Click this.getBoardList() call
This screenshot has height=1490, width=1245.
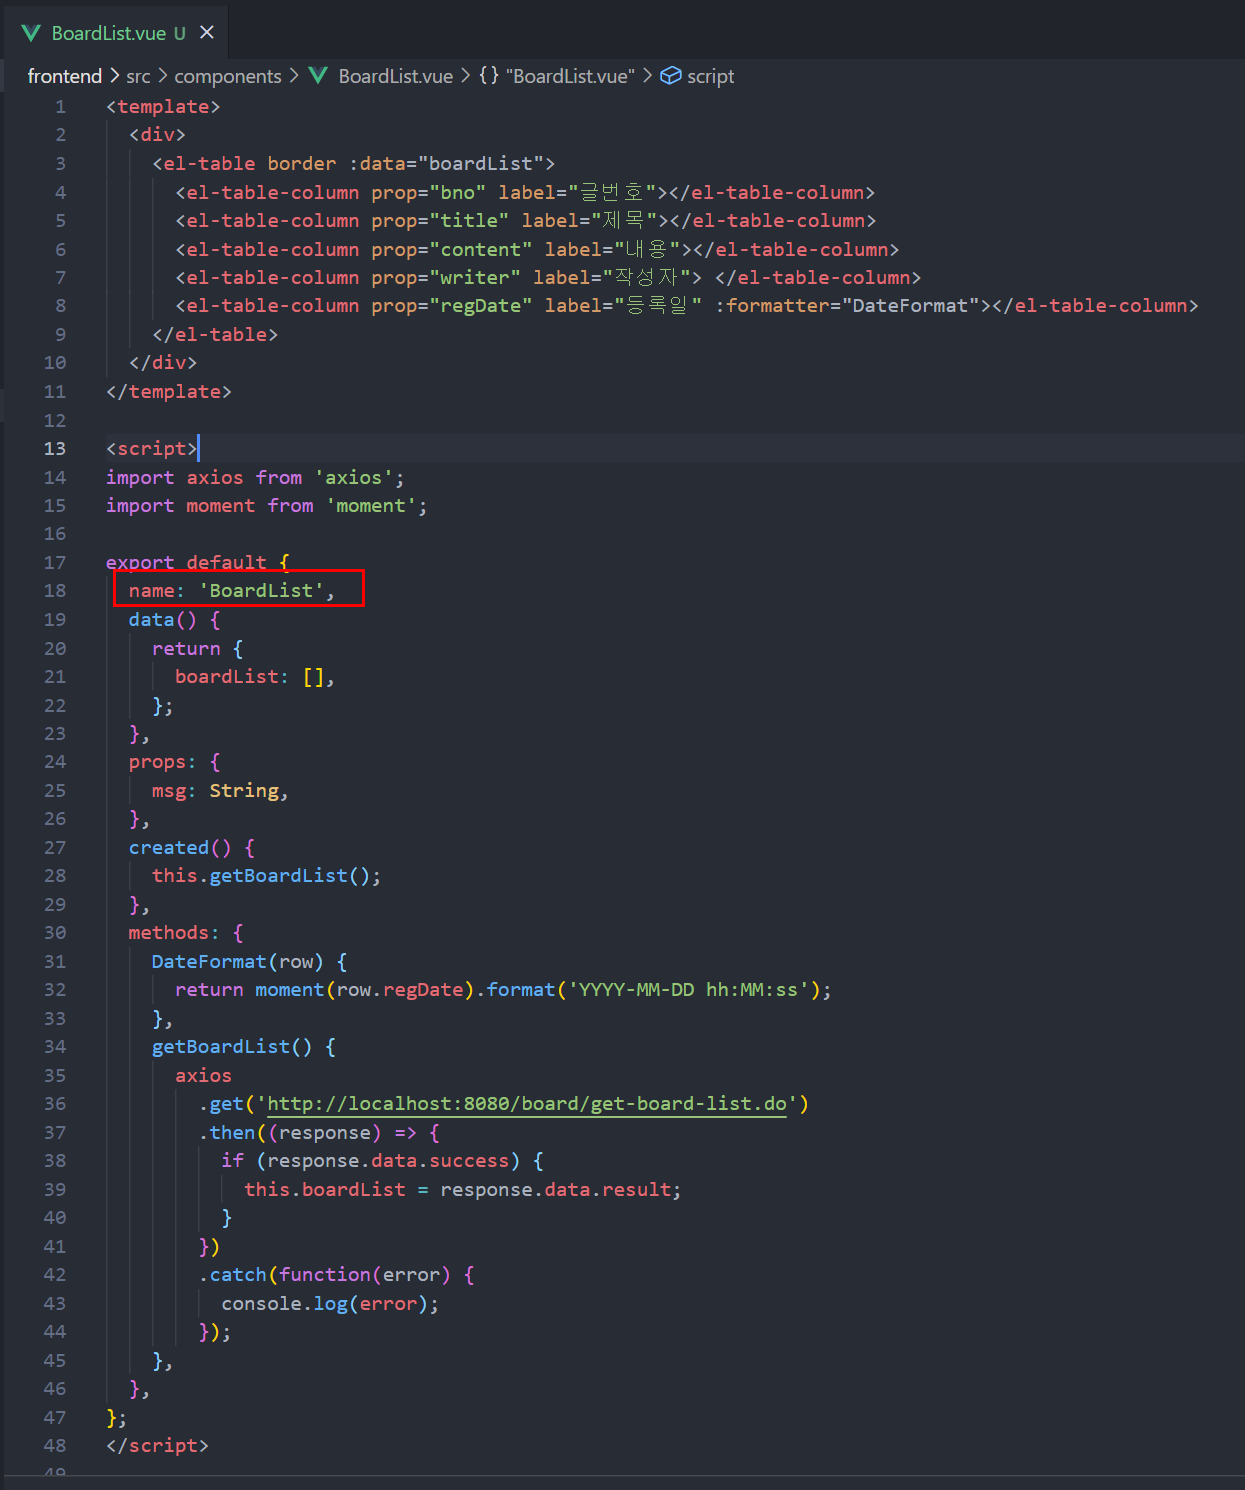(x=267, y=876)
